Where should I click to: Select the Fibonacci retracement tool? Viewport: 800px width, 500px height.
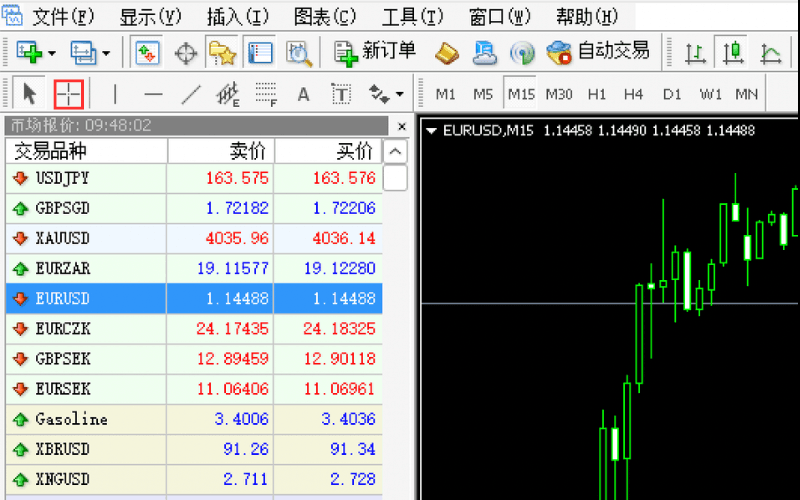[266, 94]
